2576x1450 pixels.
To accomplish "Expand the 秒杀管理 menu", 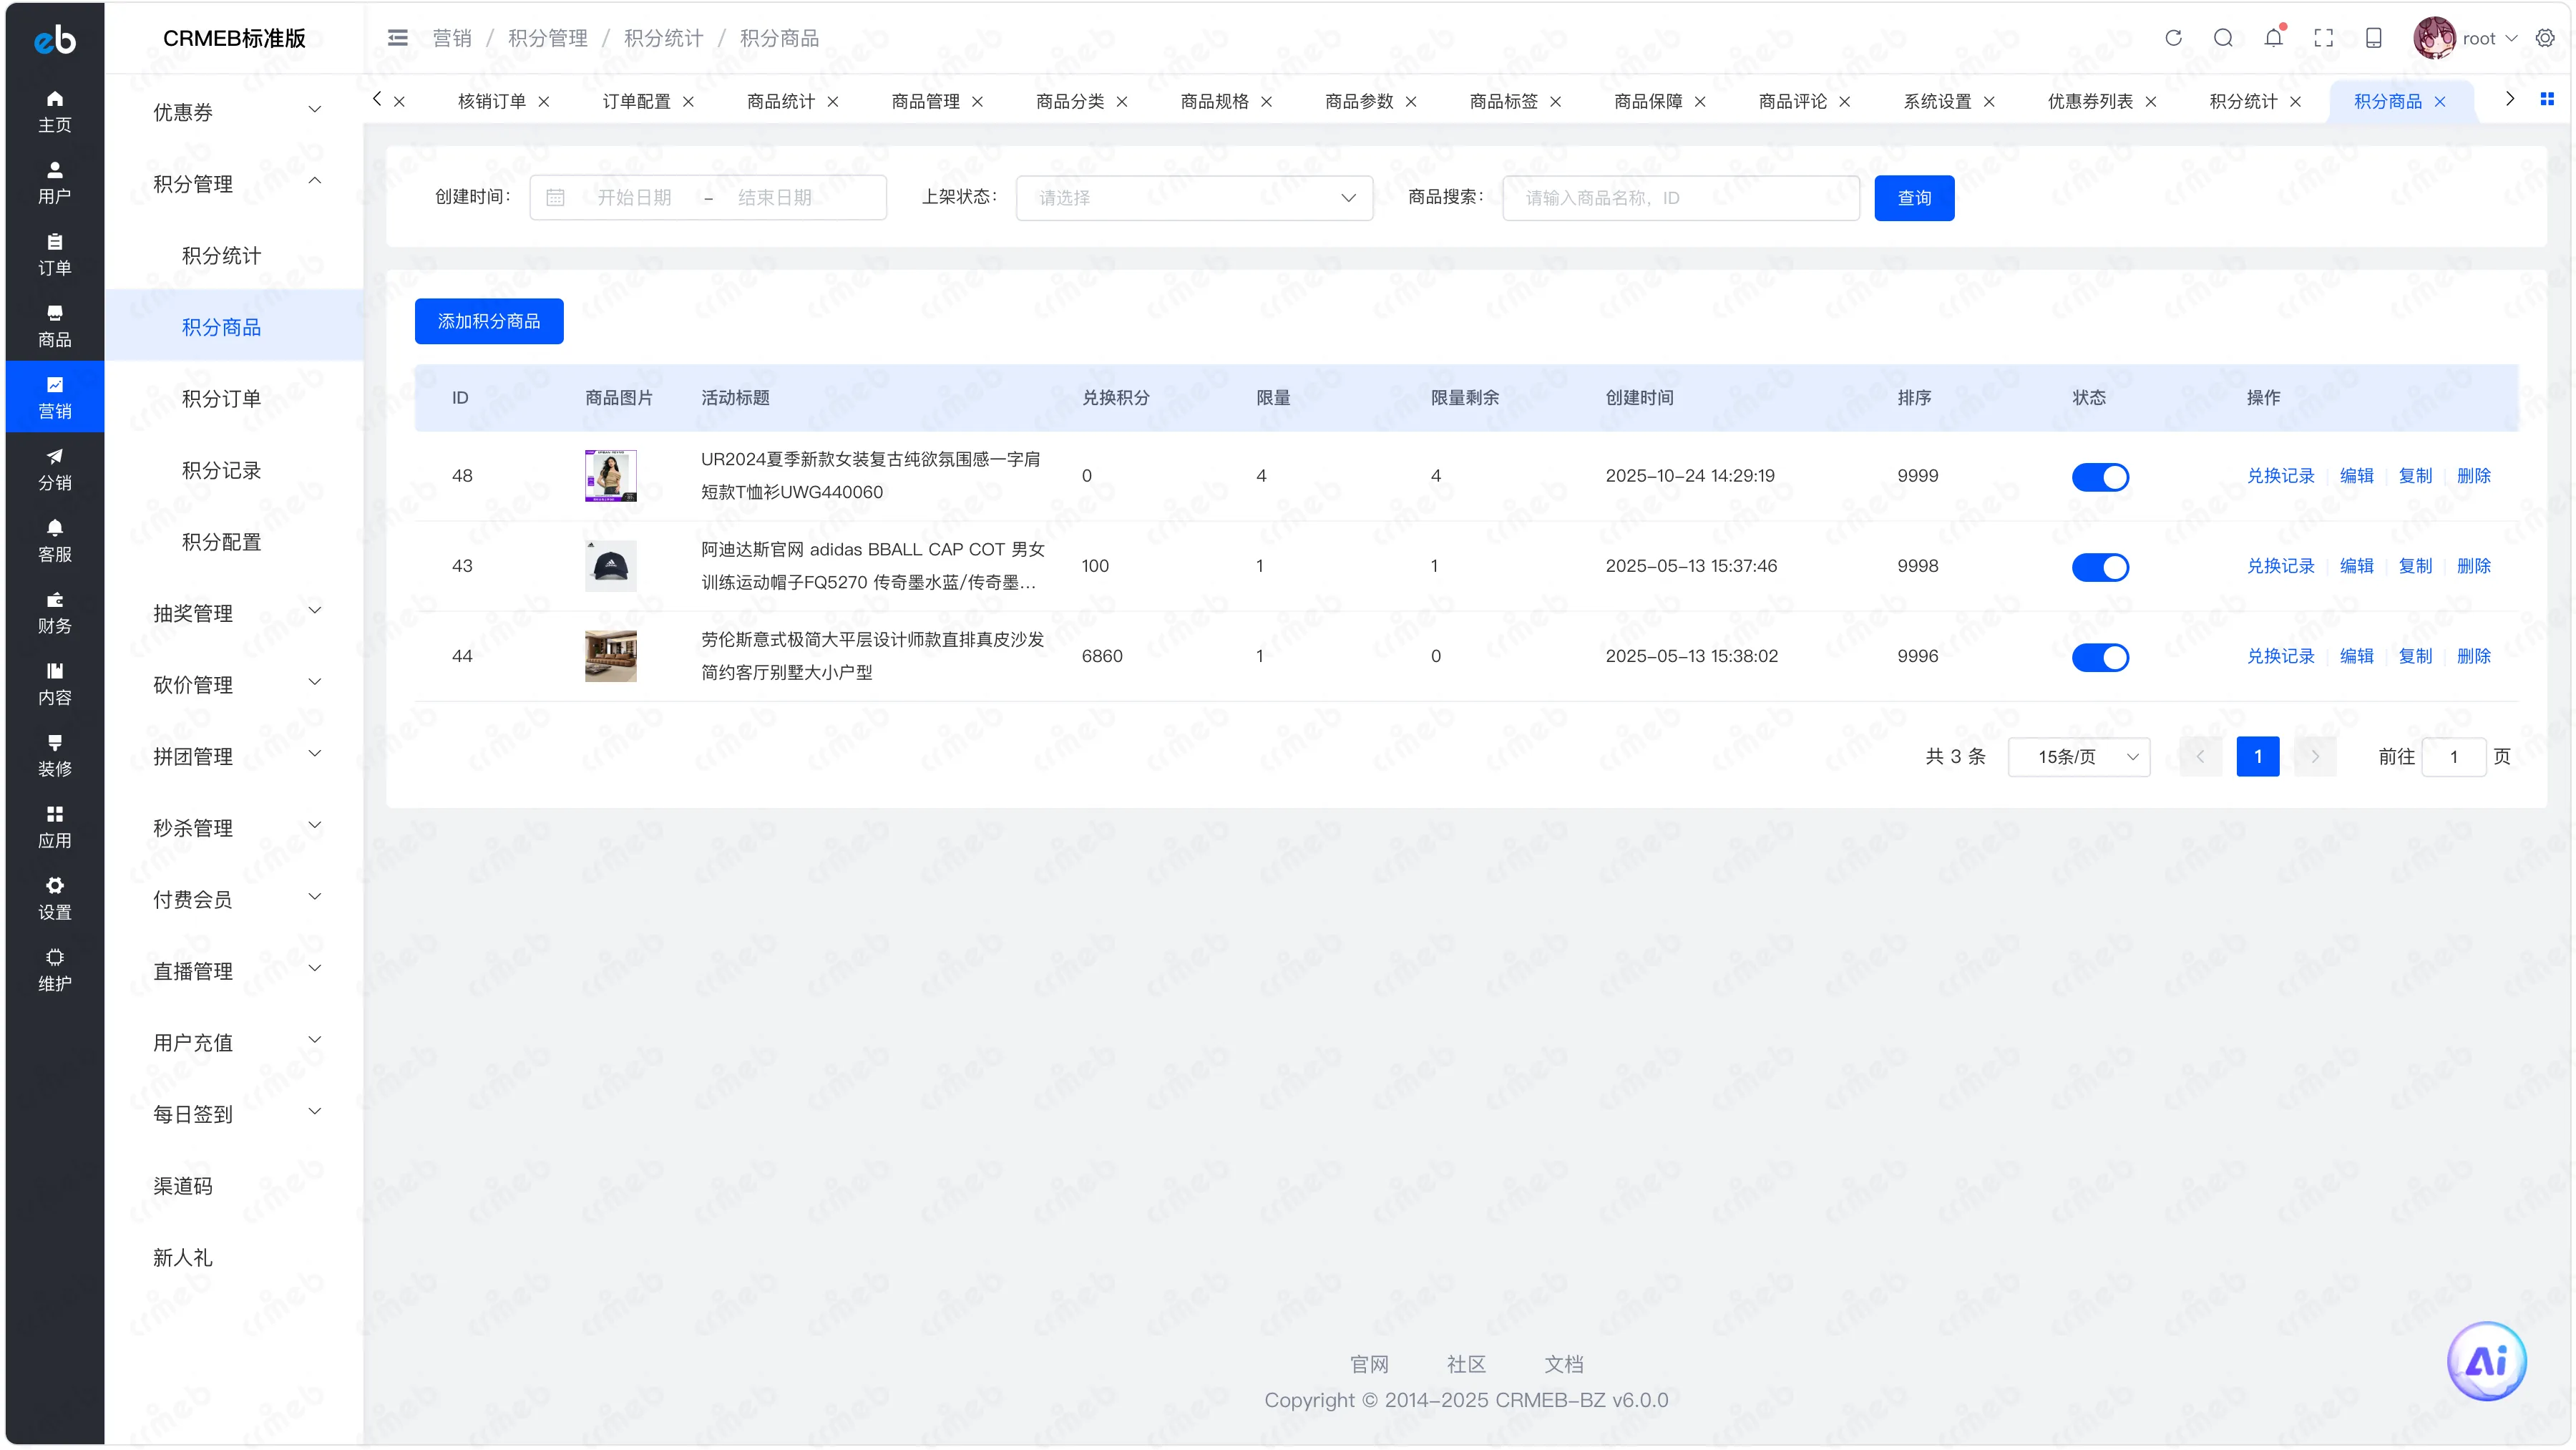I will click(x=234, y=827).
